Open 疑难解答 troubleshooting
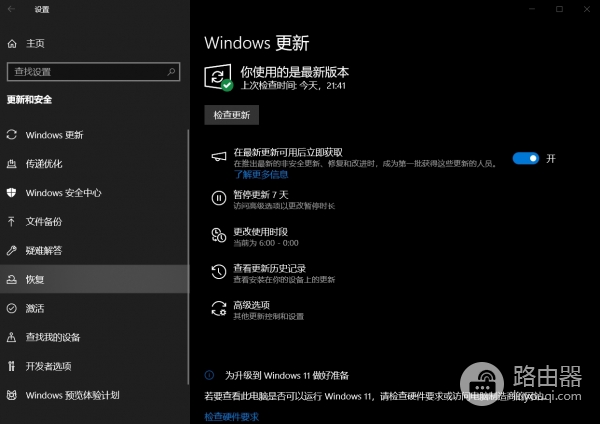Viewport: 600px width, 424px height. [x=44, y=251]
